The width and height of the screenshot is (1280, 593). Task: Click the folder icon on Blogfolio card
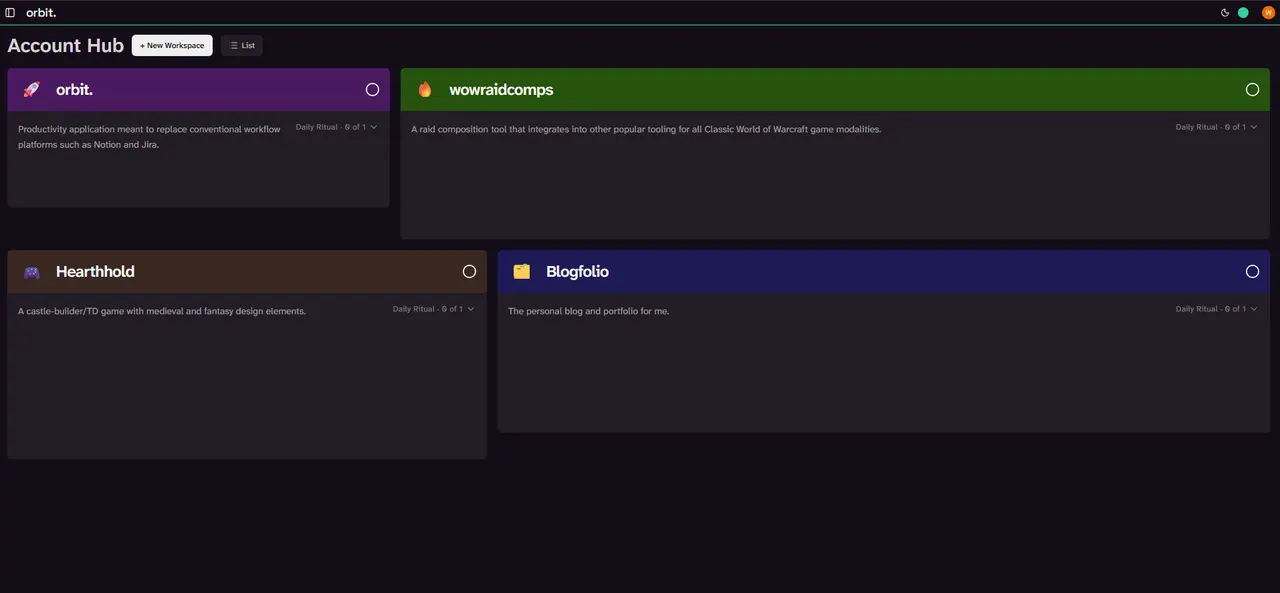[521, 272]
